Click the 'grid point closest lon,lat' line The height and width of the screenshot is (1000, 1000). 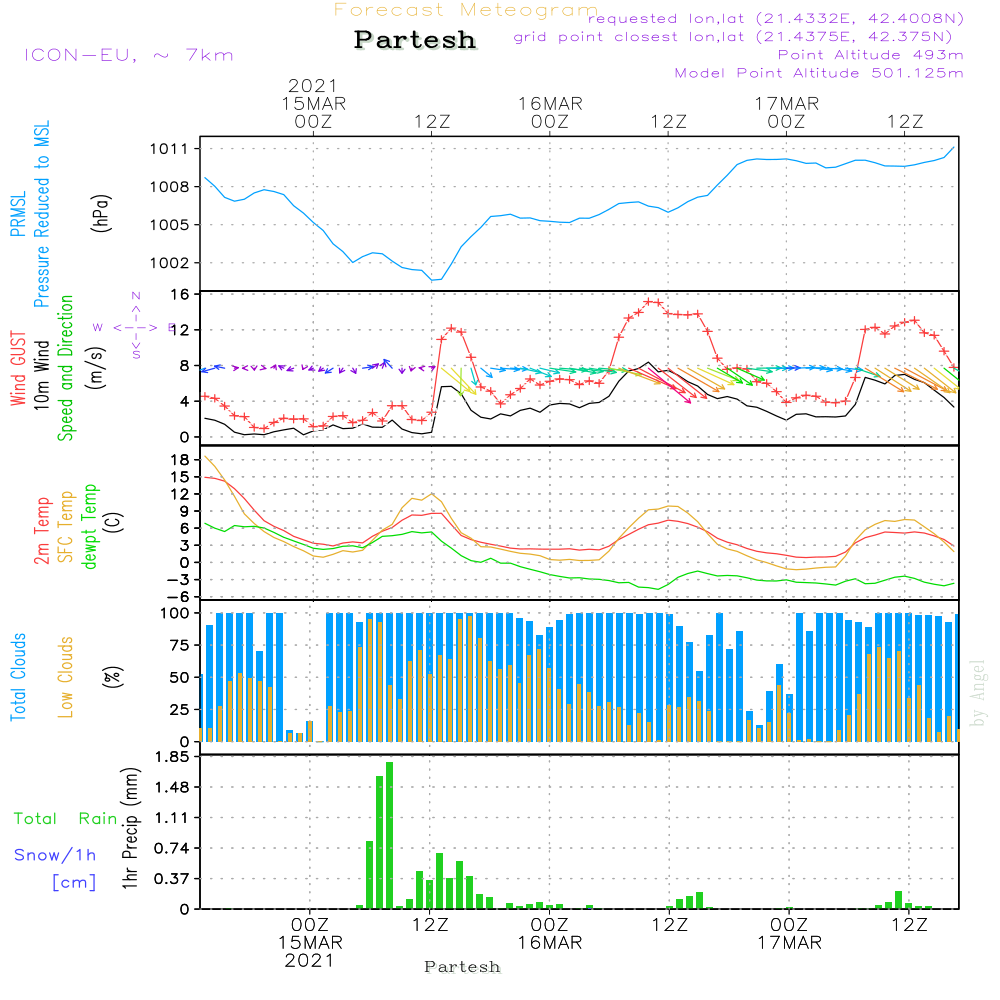733,37
